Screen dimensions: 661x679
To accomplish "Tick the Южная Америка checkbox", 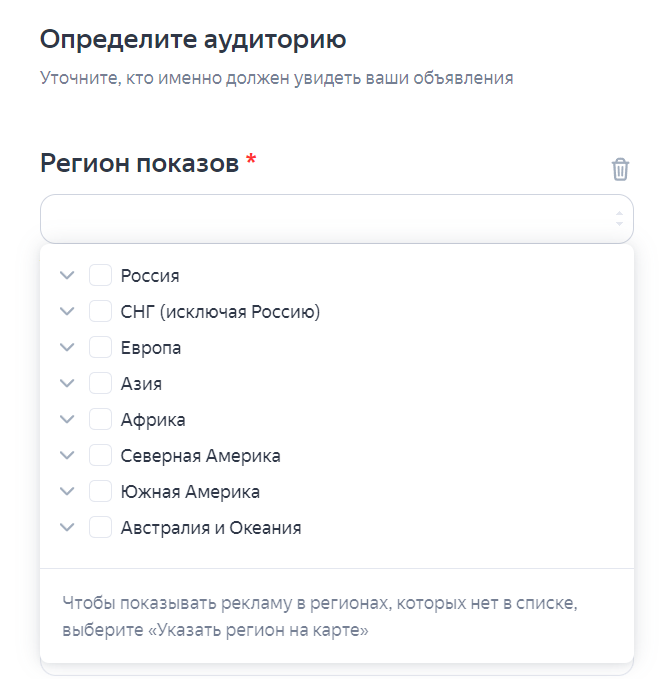I will [100, 491].
